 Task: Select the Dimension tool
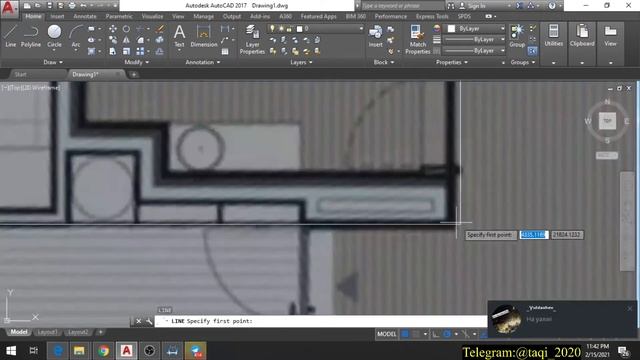pyautogui.click(x=203, y=36)
